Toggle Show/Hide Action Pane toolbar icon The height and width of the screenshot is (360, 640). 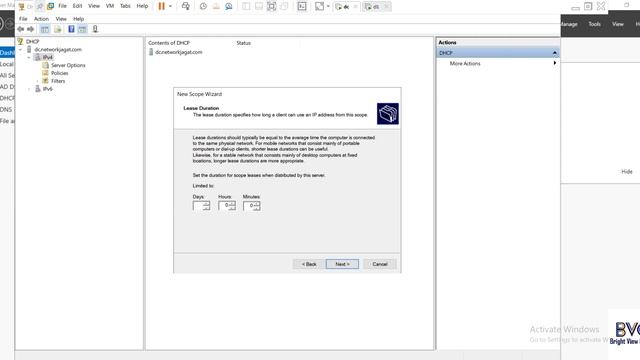(x=82, y=29)
